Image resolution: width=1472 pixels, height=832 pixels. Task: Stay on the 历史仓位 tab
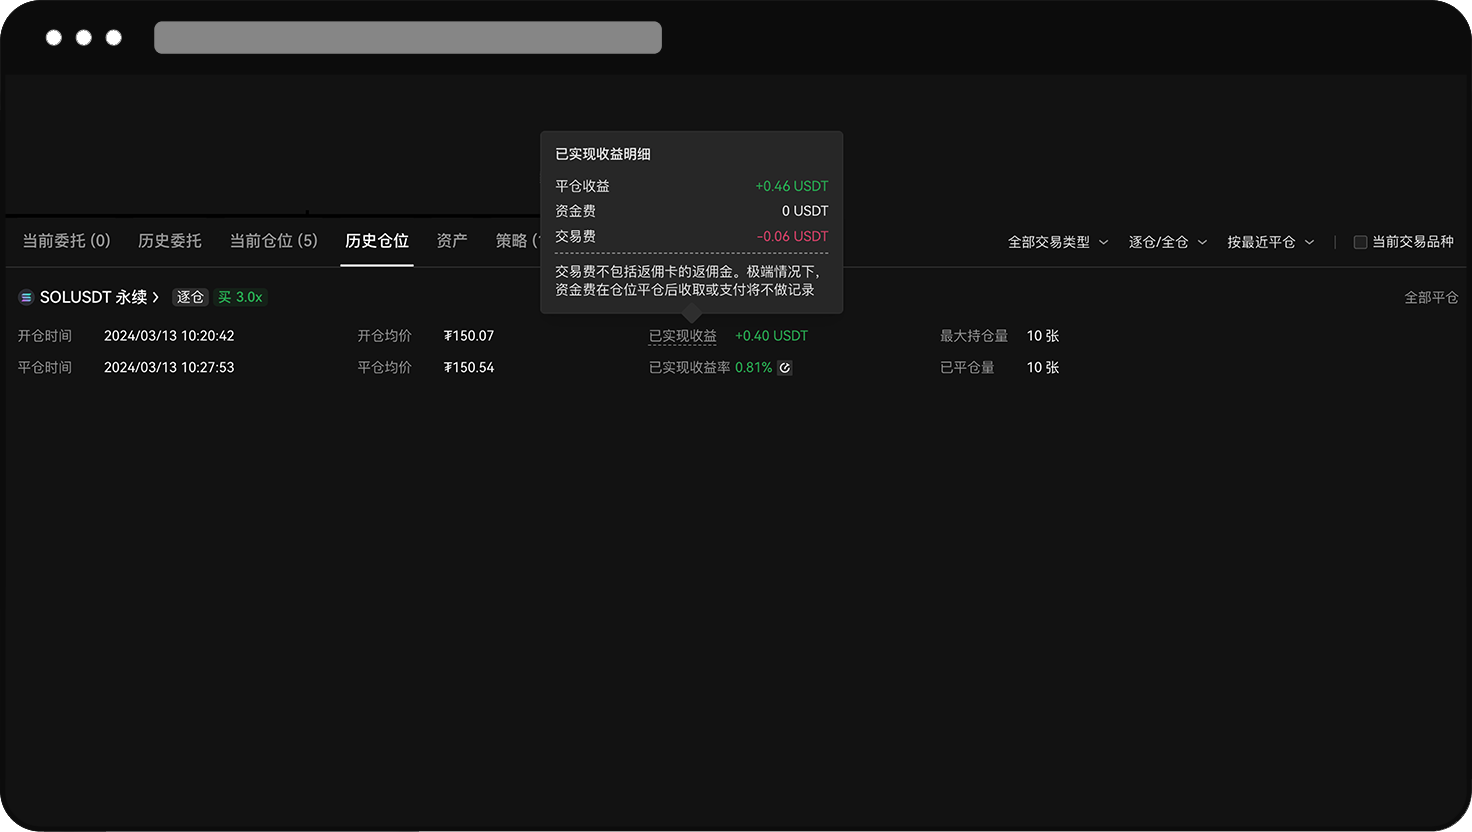point(377,240)
